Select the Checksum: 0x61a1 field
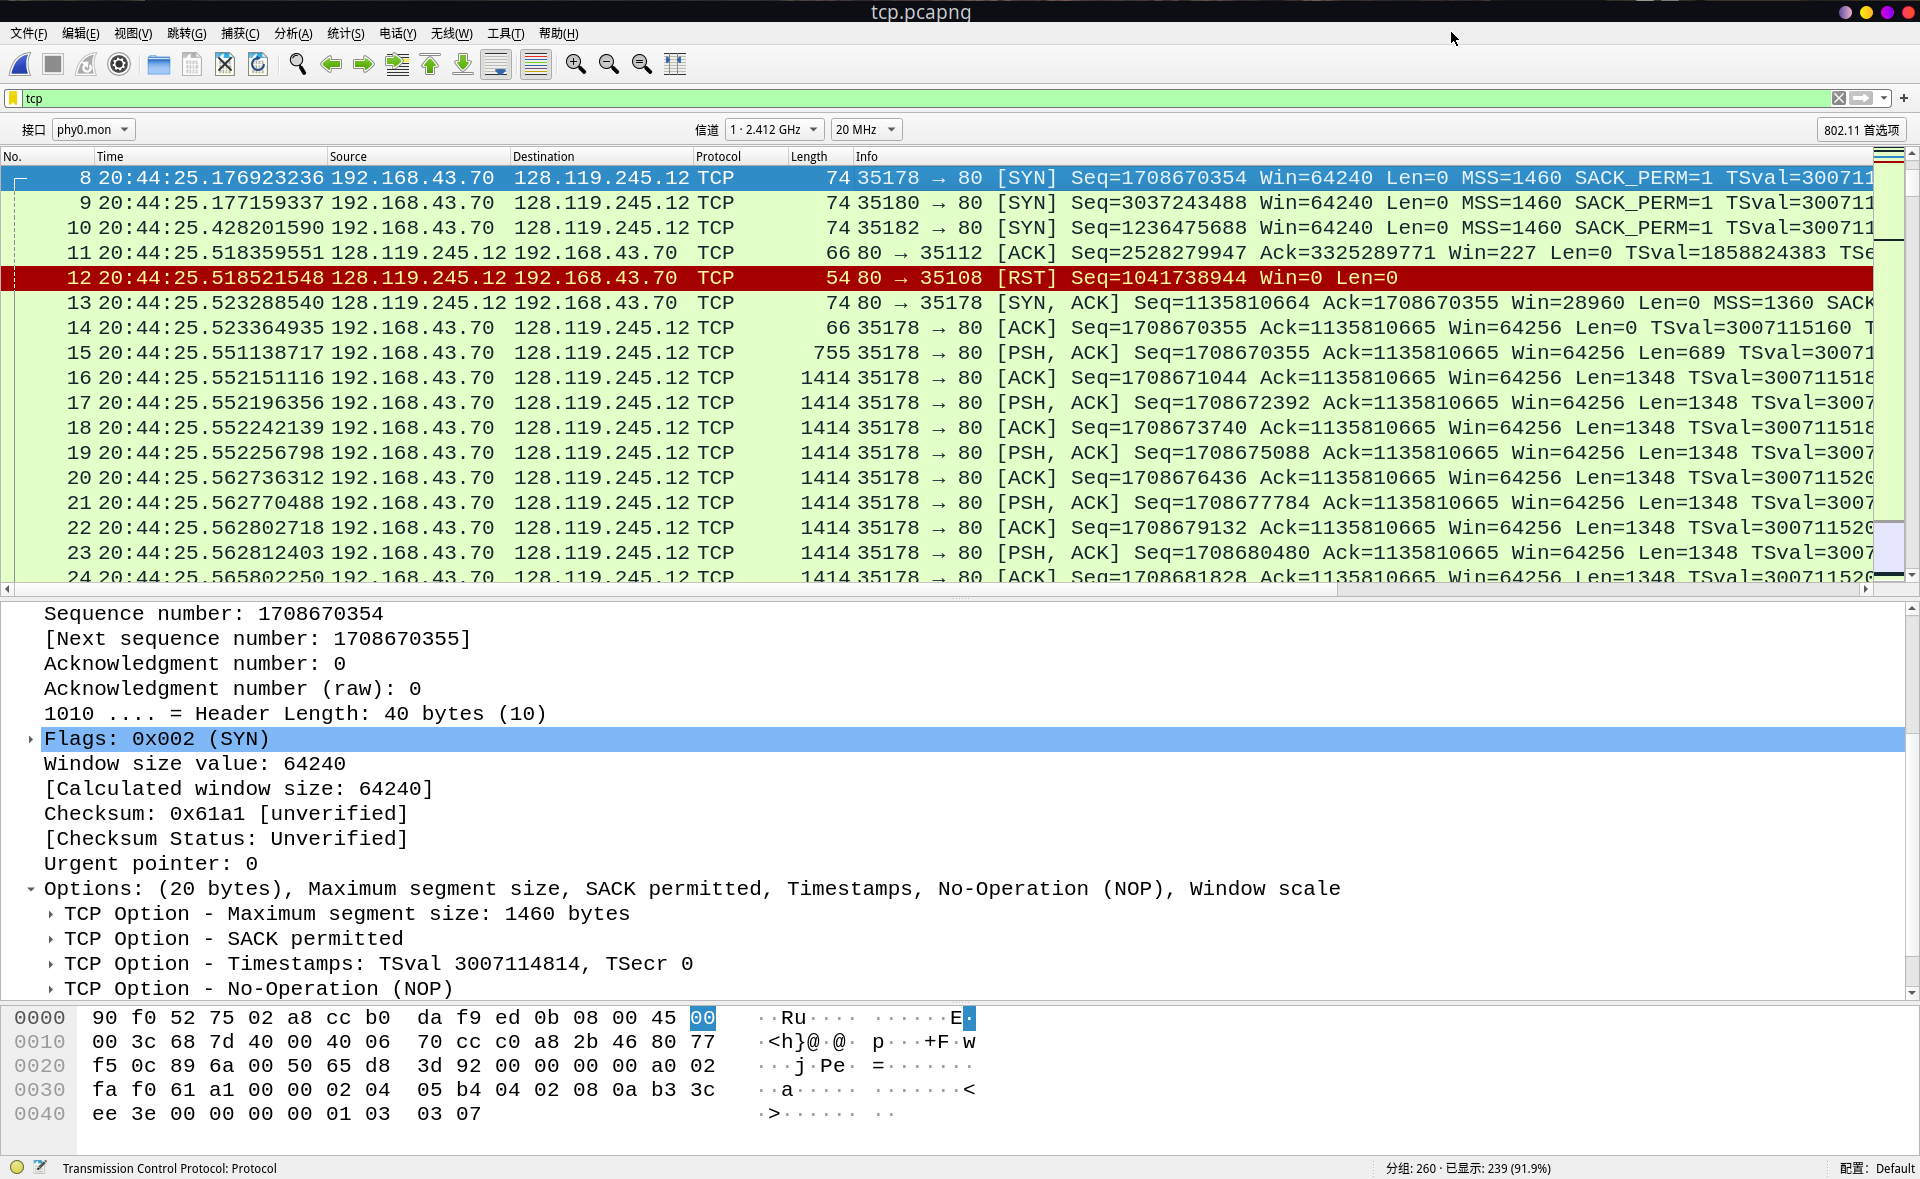Image resolution: width=1920 pixels, height=1179 pixels. pos(226,814)
